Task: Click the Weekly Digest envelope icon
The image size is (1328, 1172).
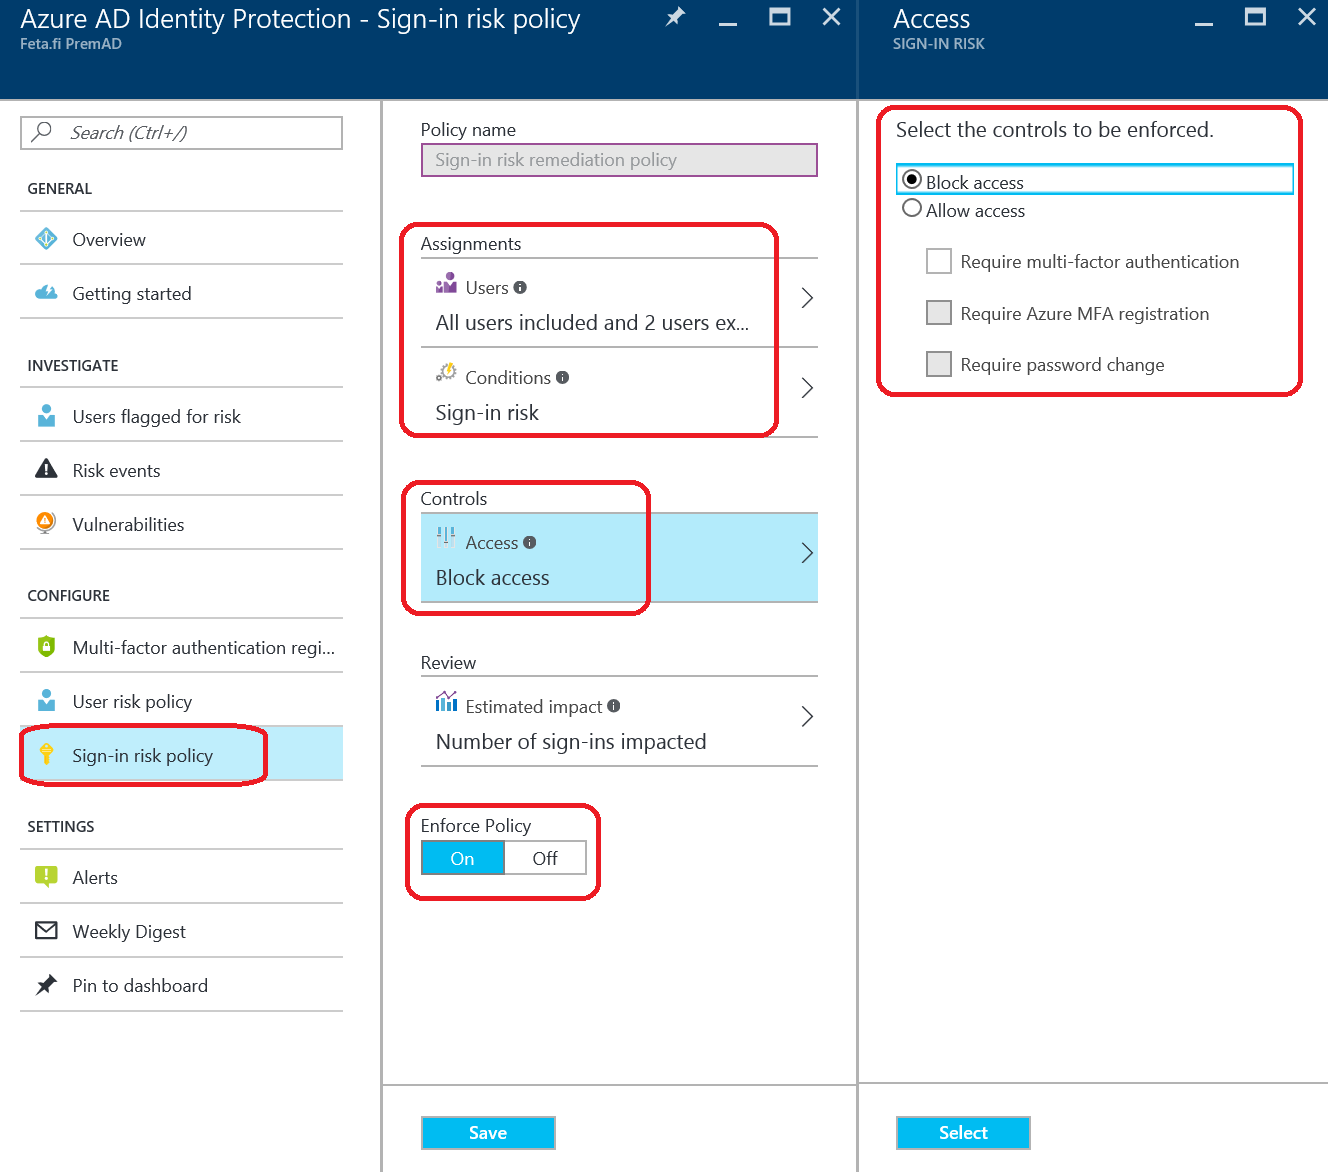Action: (x=46, y=931)
